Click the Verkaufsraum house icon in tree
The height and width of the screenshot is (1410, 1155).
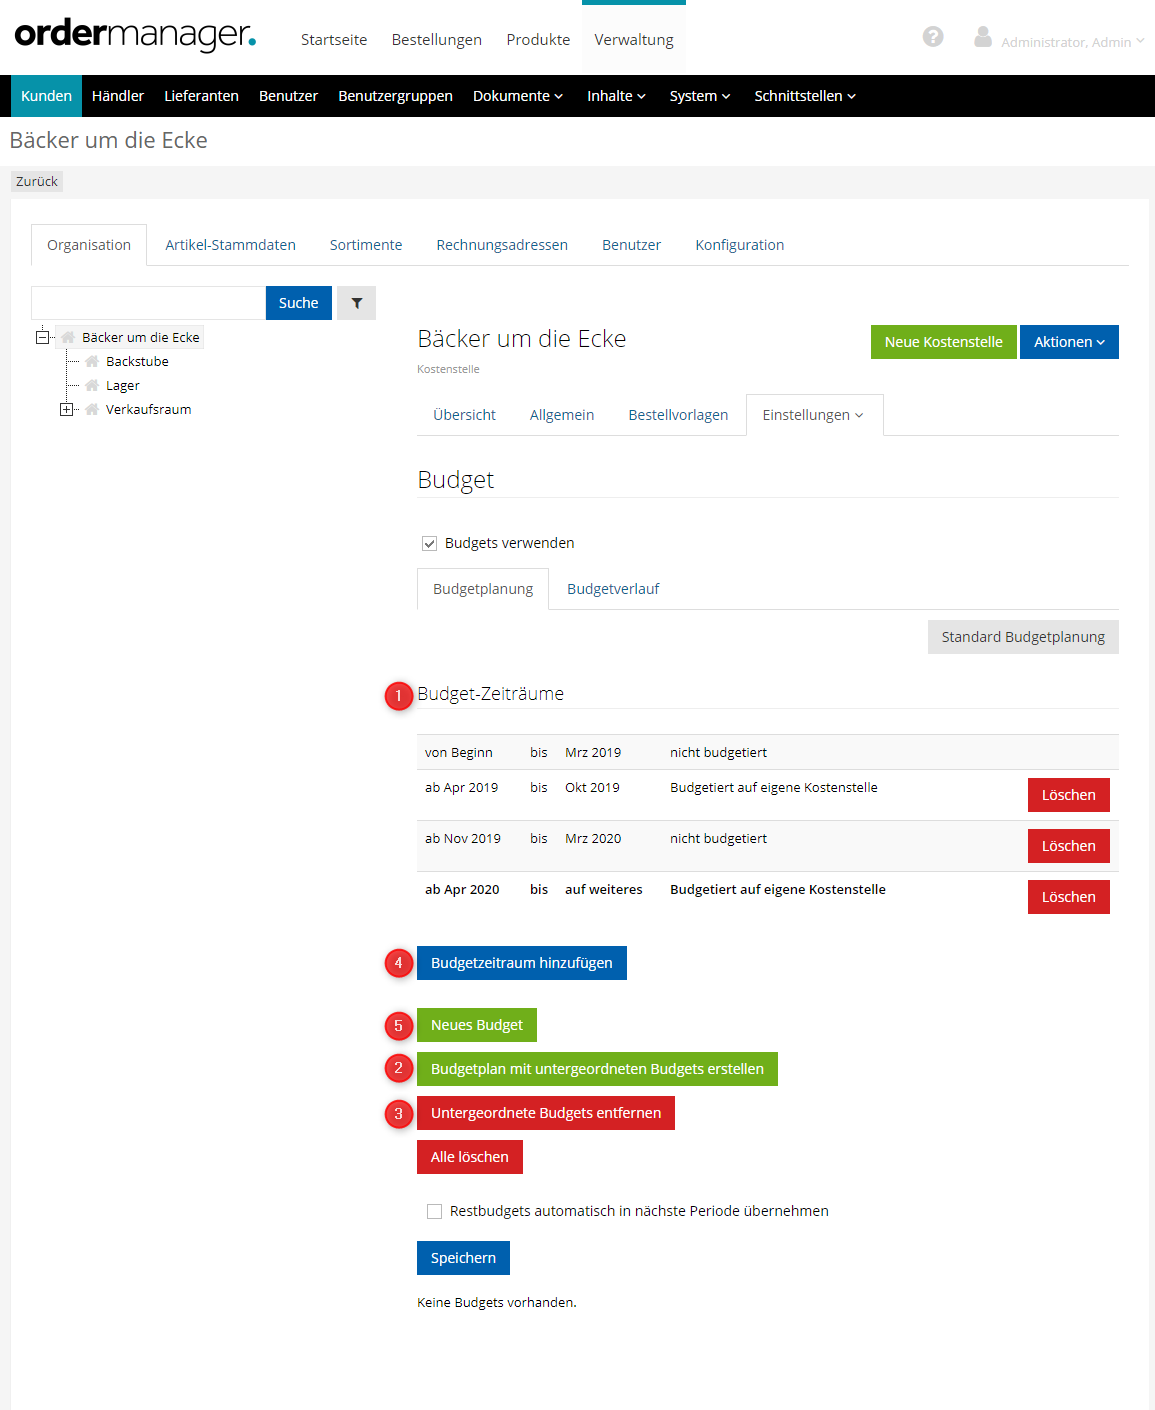pos(92,410)
